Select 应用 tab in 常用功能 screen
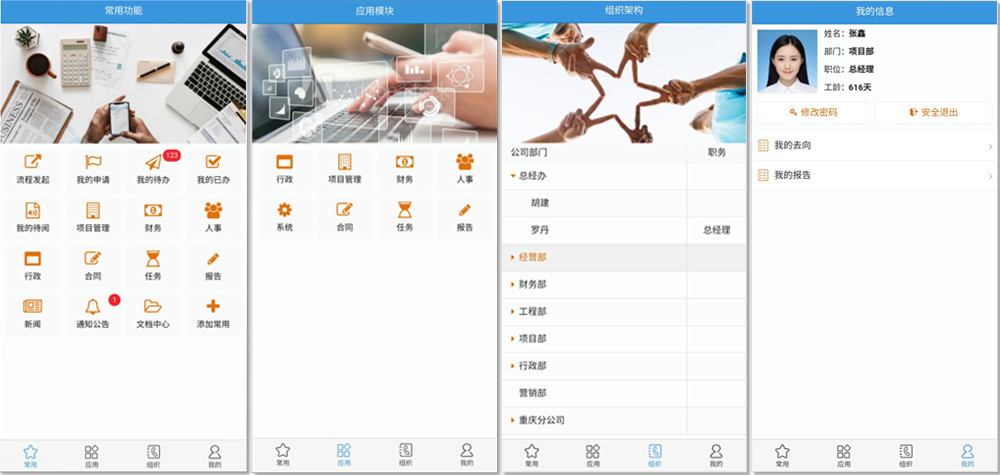The width and height of the screenshot is (1000, 475). 92,457
